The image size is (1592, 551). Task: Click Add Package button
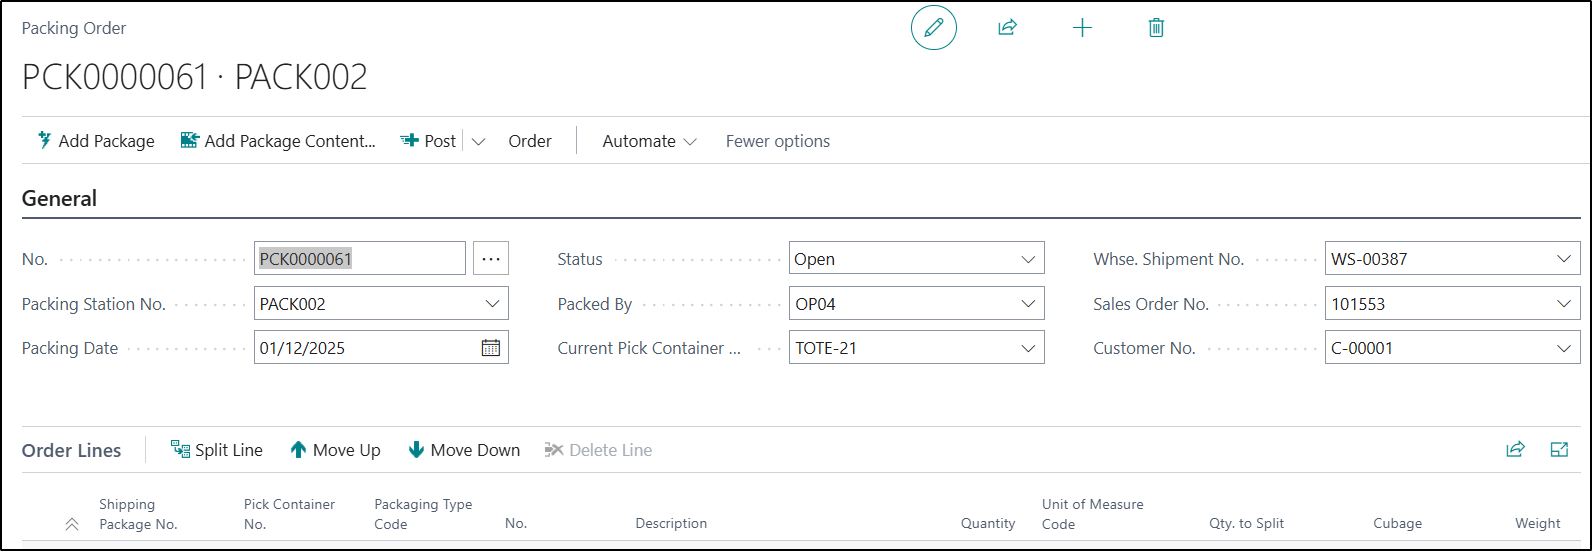(96, 141)
